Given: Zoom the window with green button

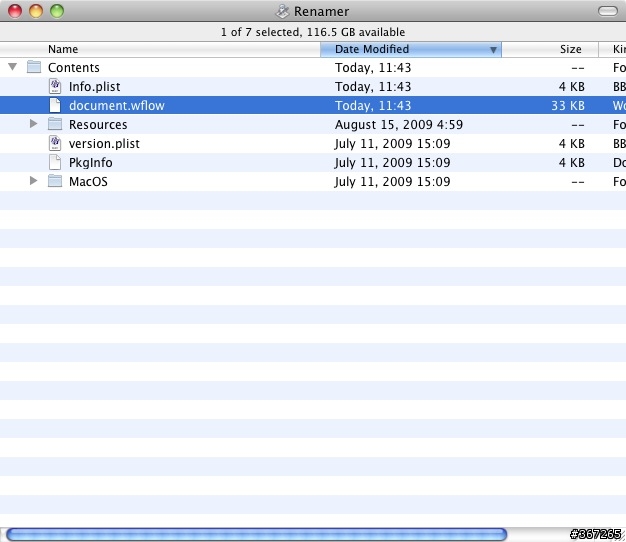Looking at the screenshot, I should [57, 11].
